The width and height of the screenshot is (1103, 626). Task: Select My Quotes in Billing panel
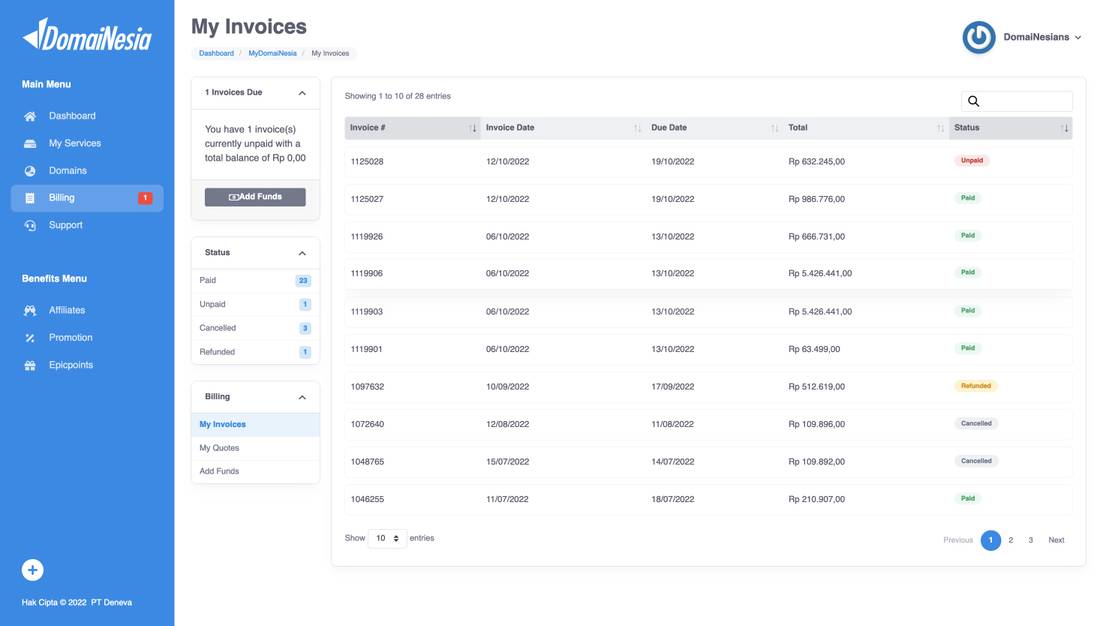(219, 448)
